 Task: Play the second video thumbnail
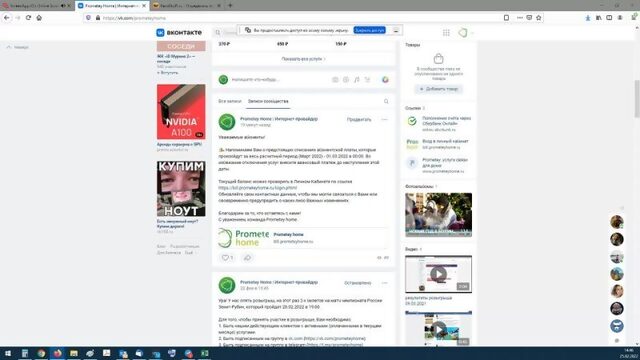[438, 329]
